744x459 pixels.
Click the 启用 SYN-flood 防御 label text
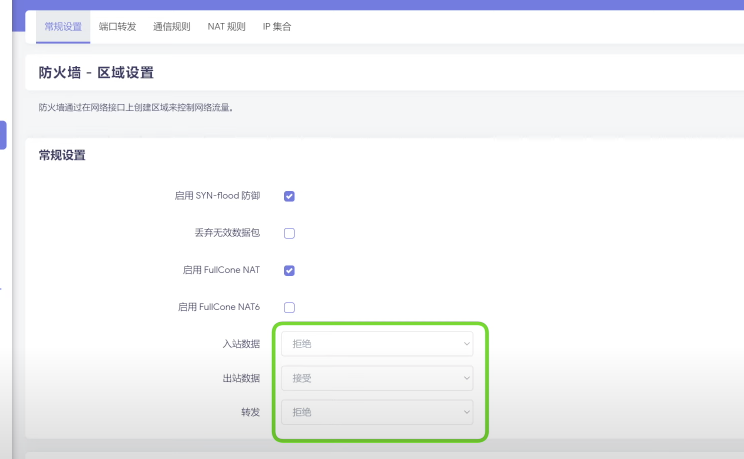[216, 196]
